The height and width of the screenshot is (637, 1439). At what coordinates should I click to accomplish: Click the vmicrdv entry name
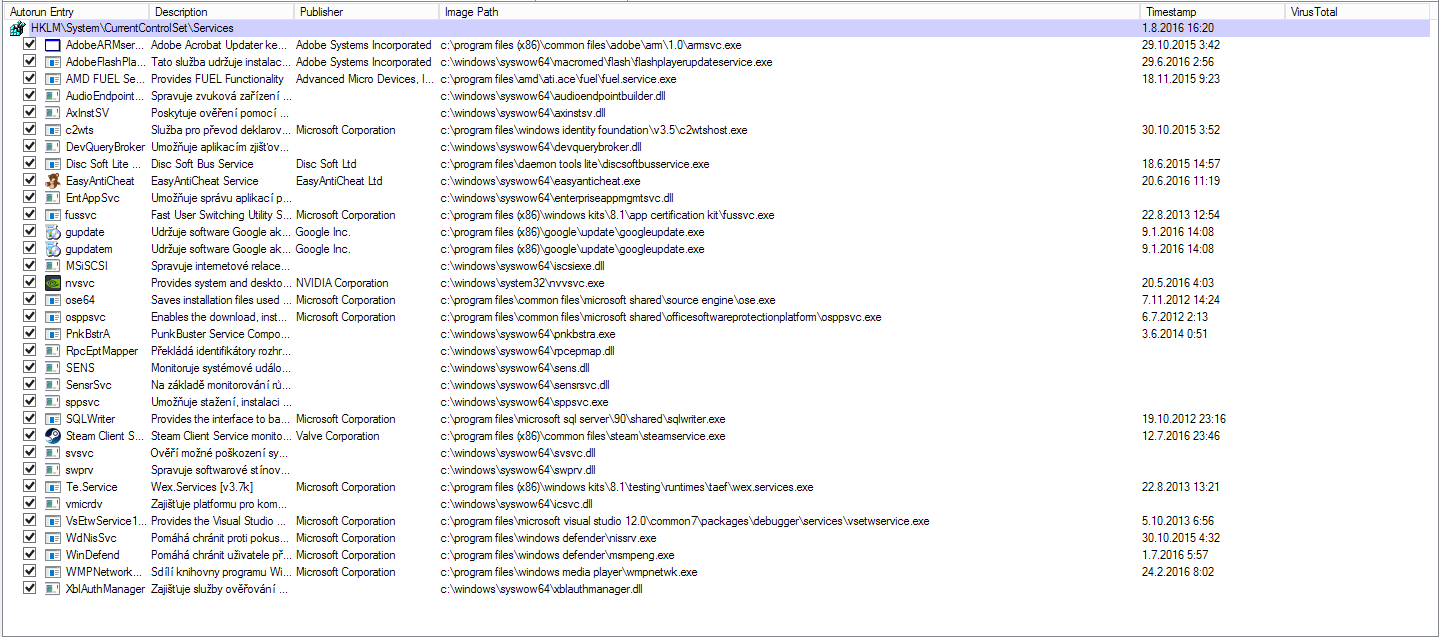click(x=84, y=504)
